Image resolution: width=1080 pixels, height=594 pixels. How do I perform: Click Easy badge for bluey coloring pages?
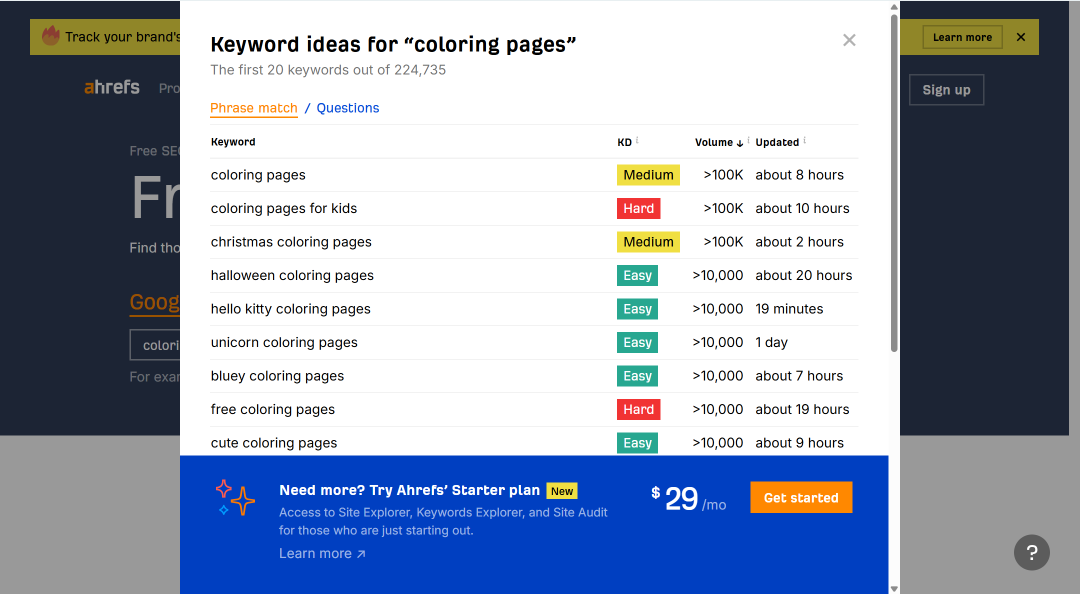tap(637, 376)
